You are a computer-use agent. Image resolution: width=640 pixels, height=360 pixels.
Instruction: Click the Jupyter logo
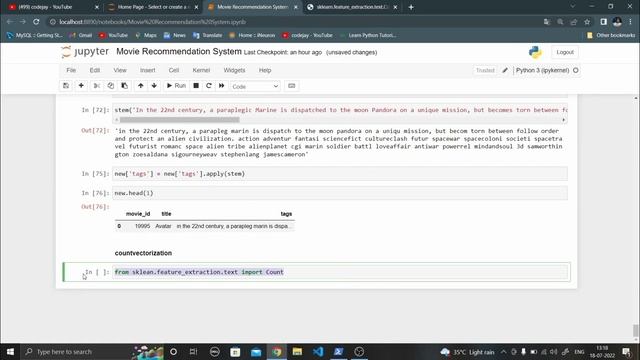(85, 52)
